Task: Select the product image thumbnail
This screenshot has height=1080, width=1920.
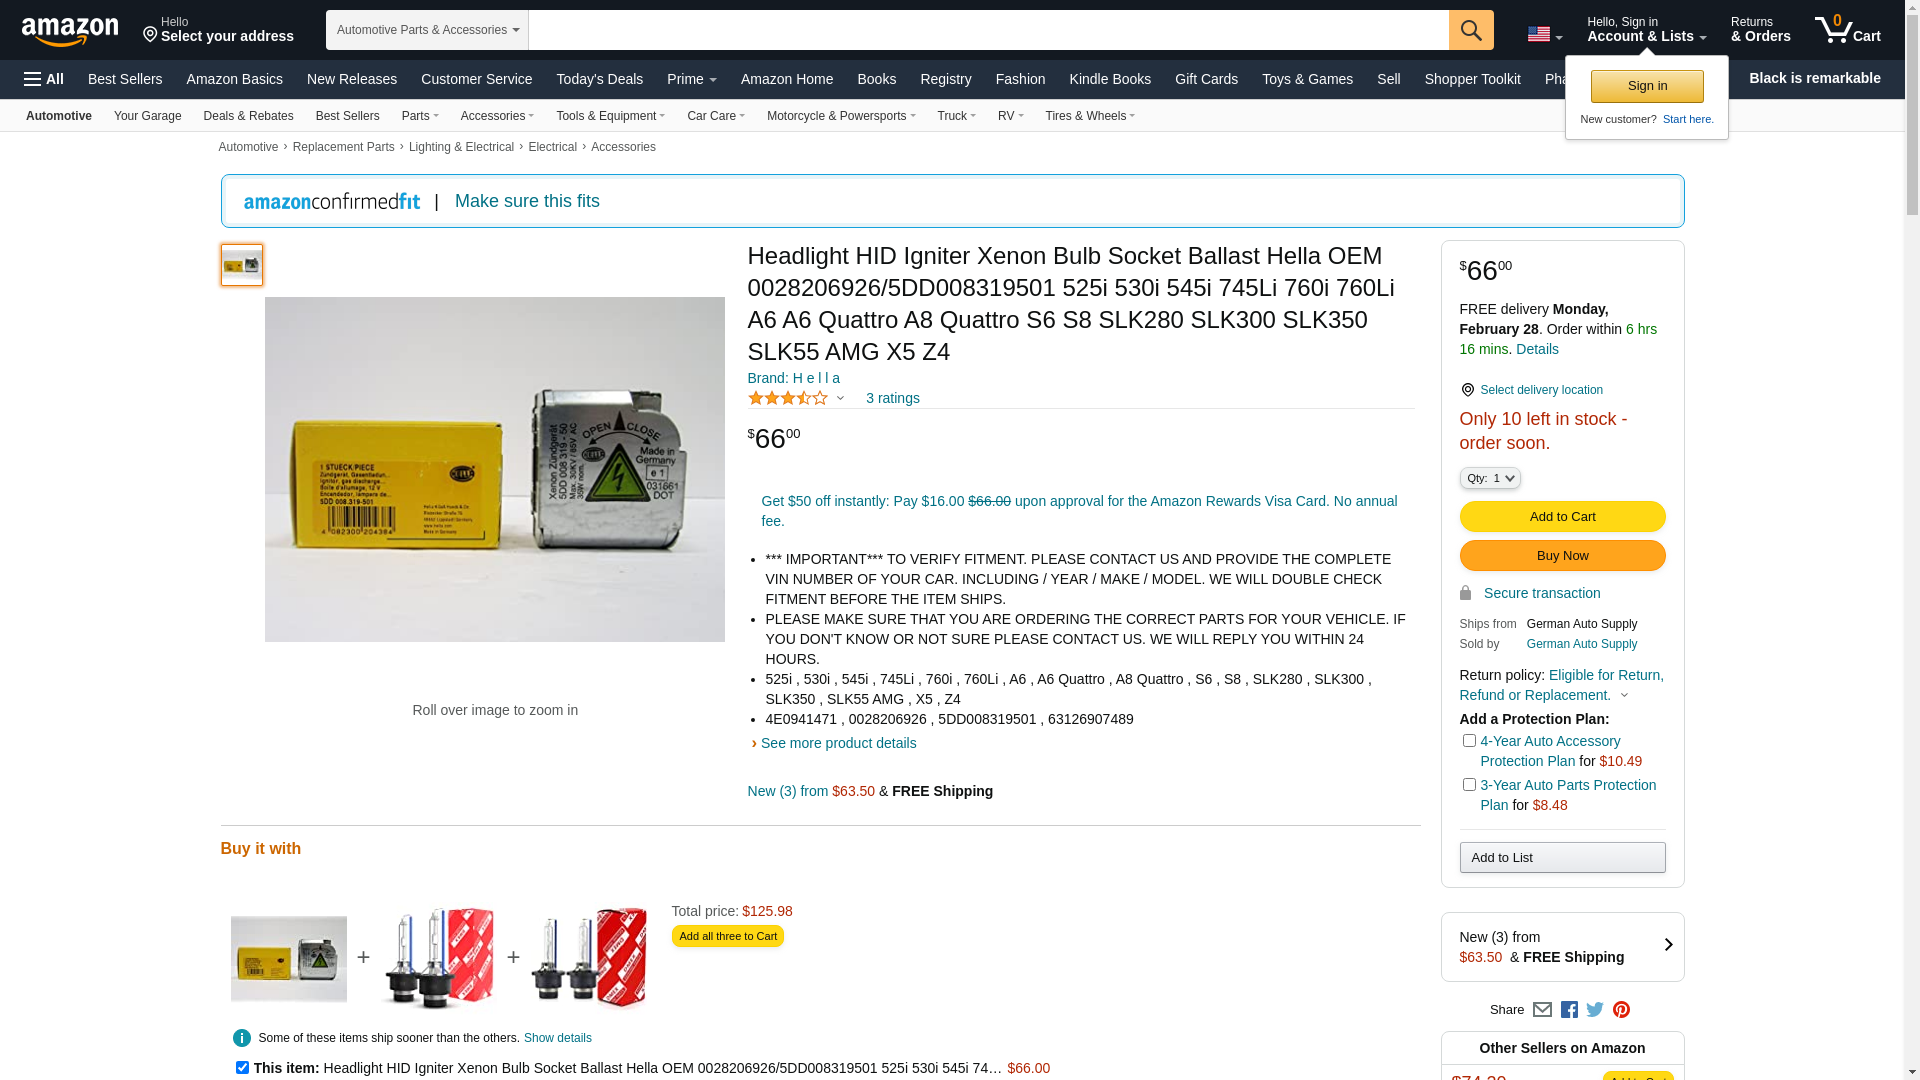Action: (x=242, y=265)
